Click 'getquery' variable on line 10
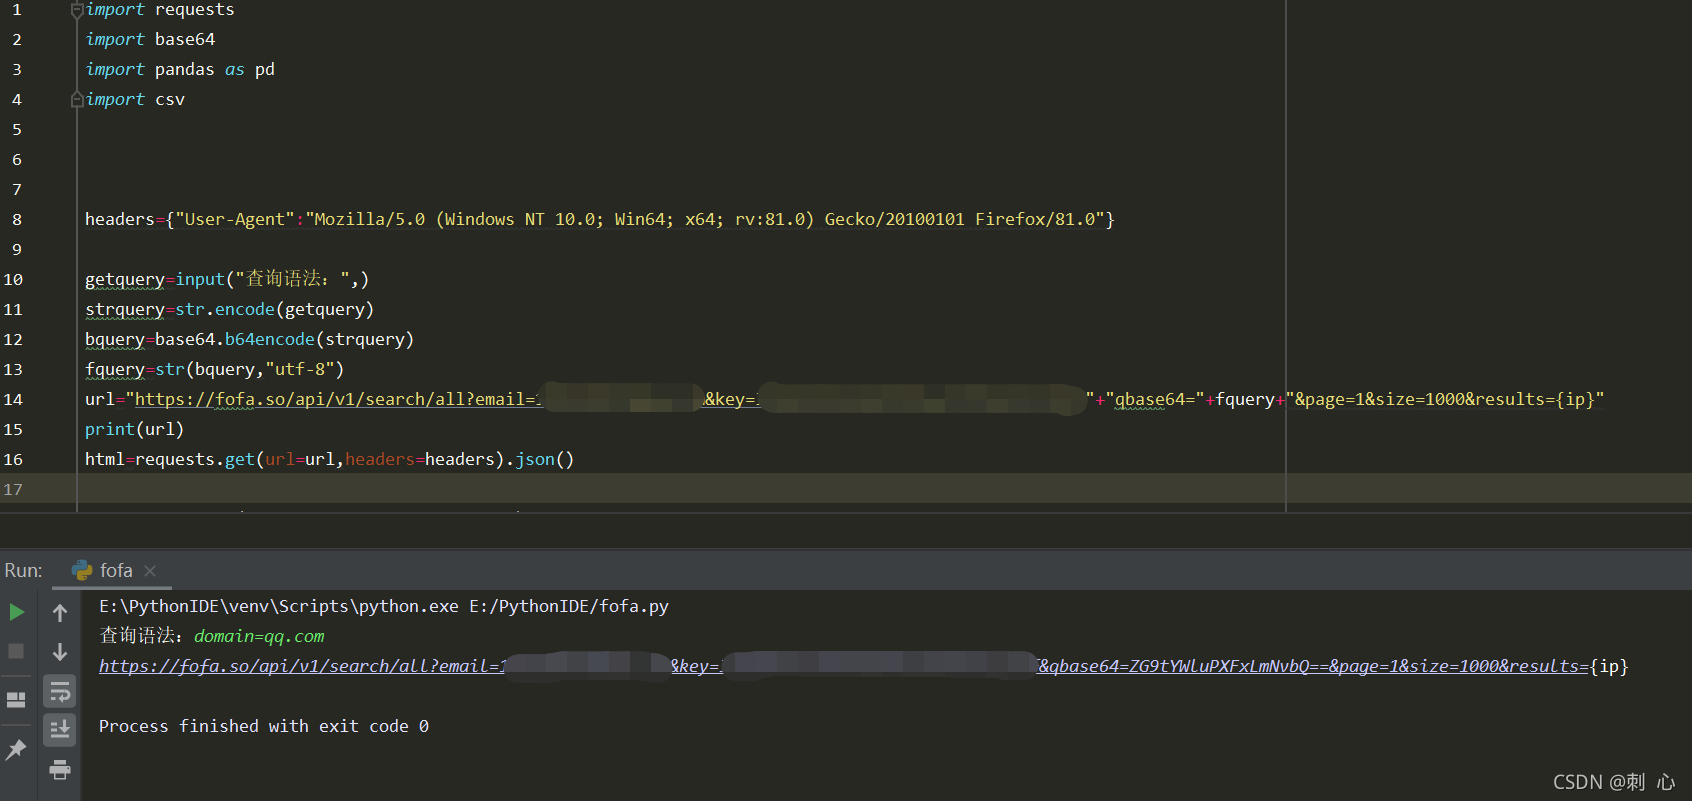Screen dimensions: 1692x801 tap(125, 279)
